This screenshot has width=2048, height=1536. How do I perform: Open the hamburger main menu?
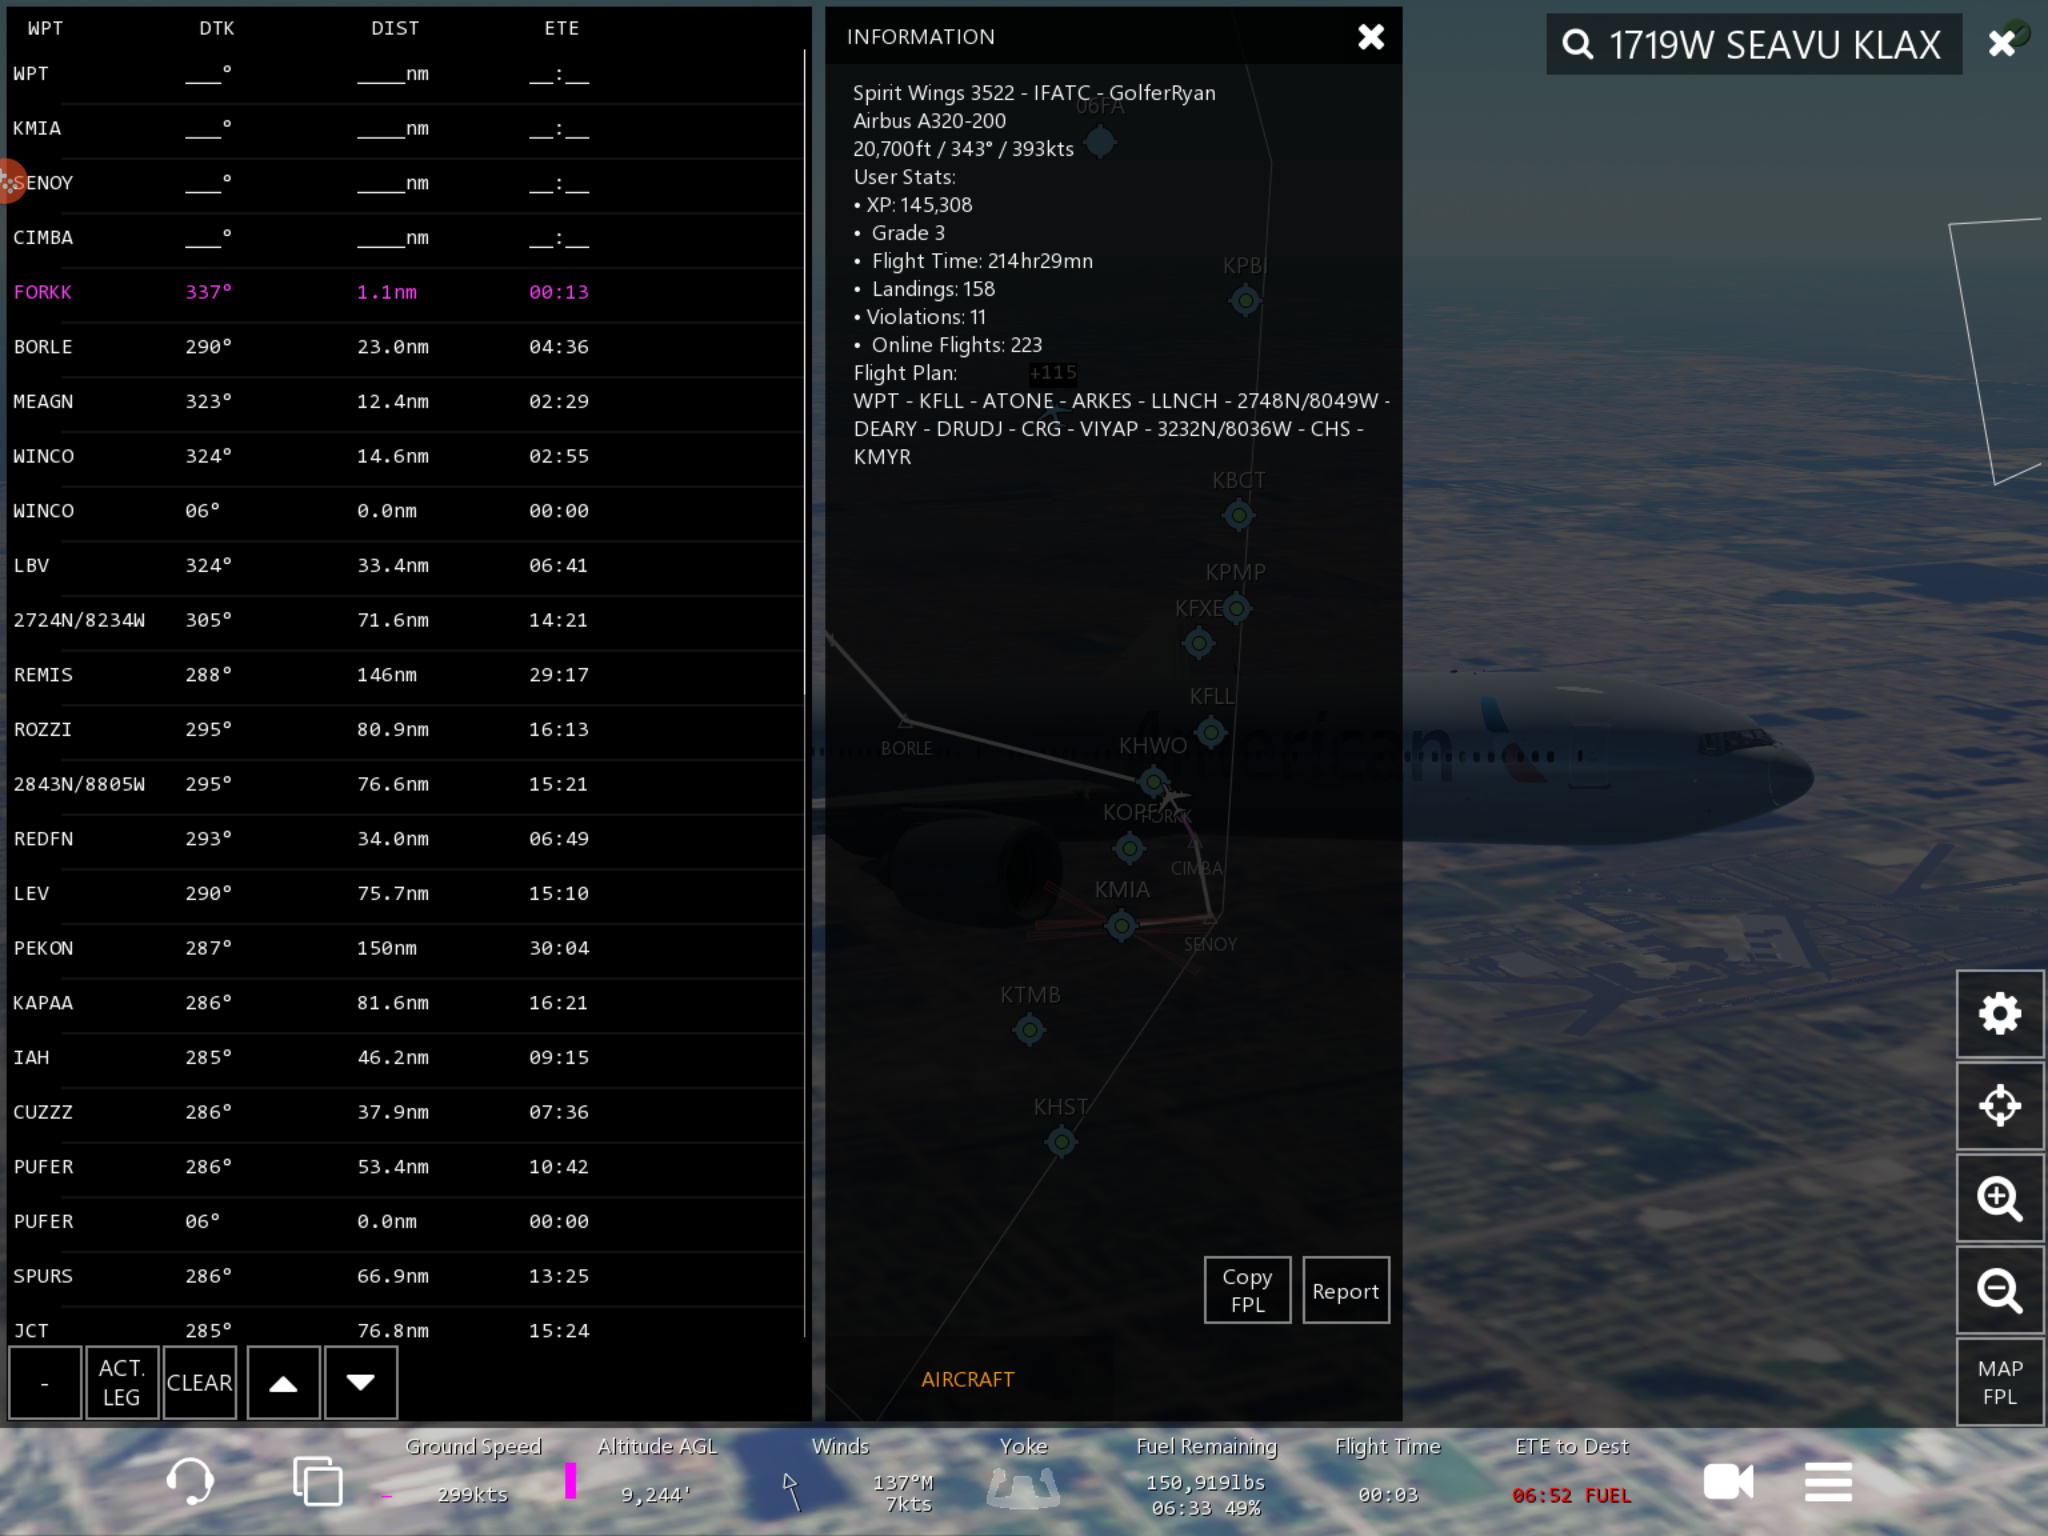click(1828, 1481)
